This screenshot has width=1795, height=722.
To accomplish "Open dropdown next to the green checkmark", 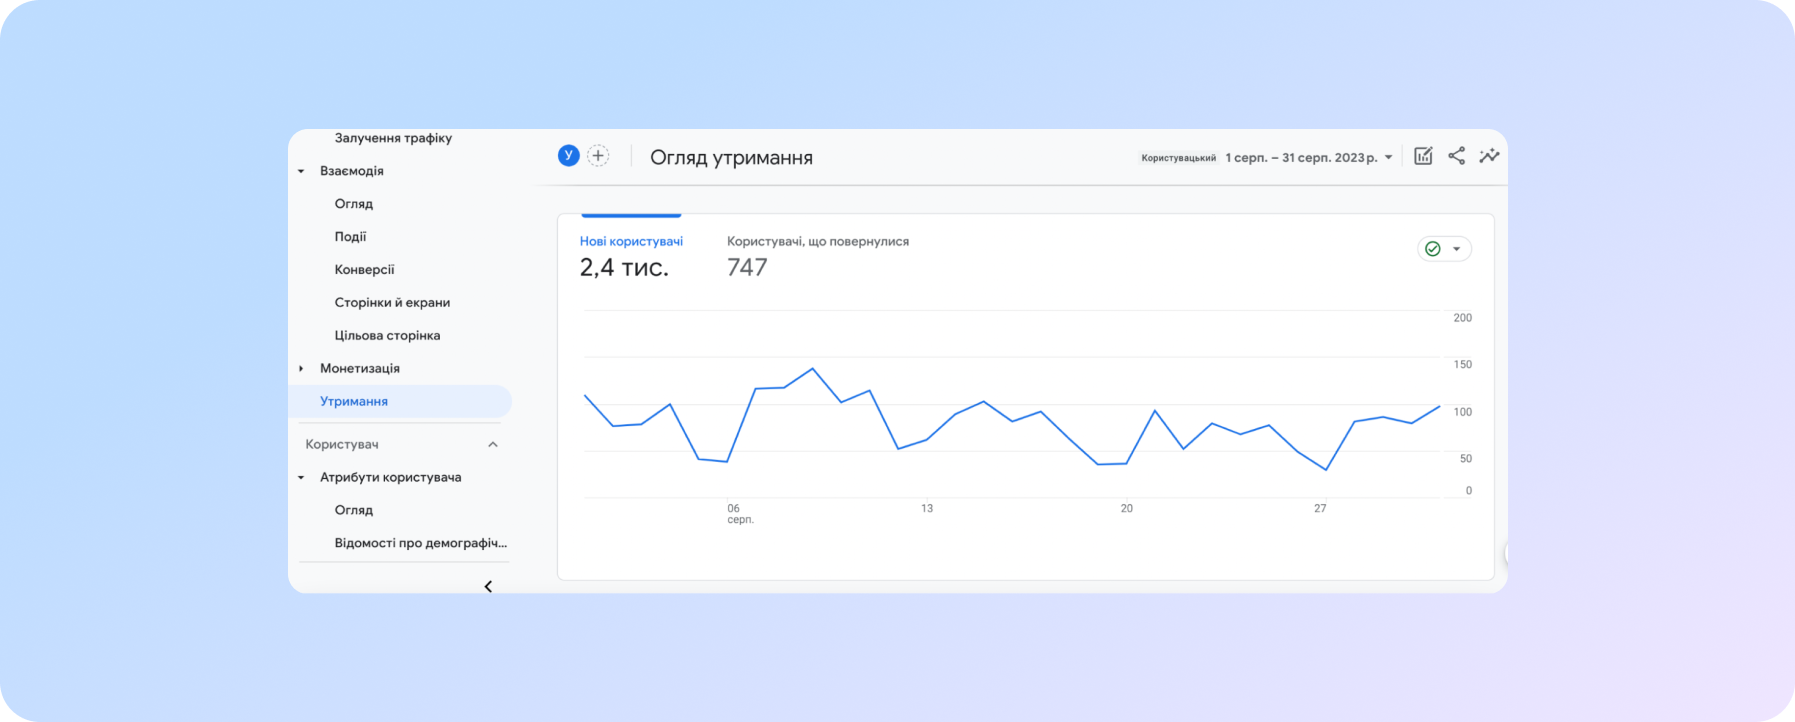I will [1457, 249].
